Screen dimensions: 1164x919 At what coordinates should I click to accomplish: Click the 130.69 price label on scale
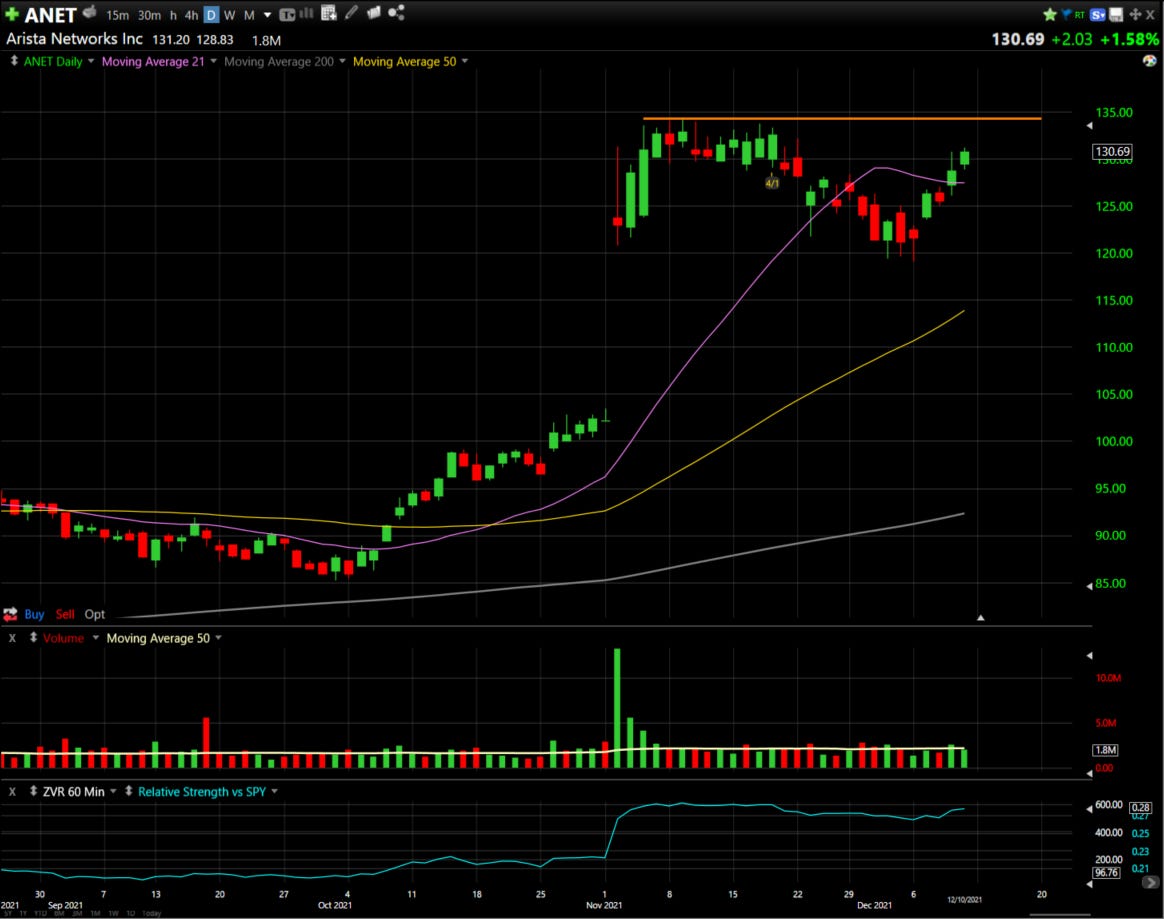1112,151
